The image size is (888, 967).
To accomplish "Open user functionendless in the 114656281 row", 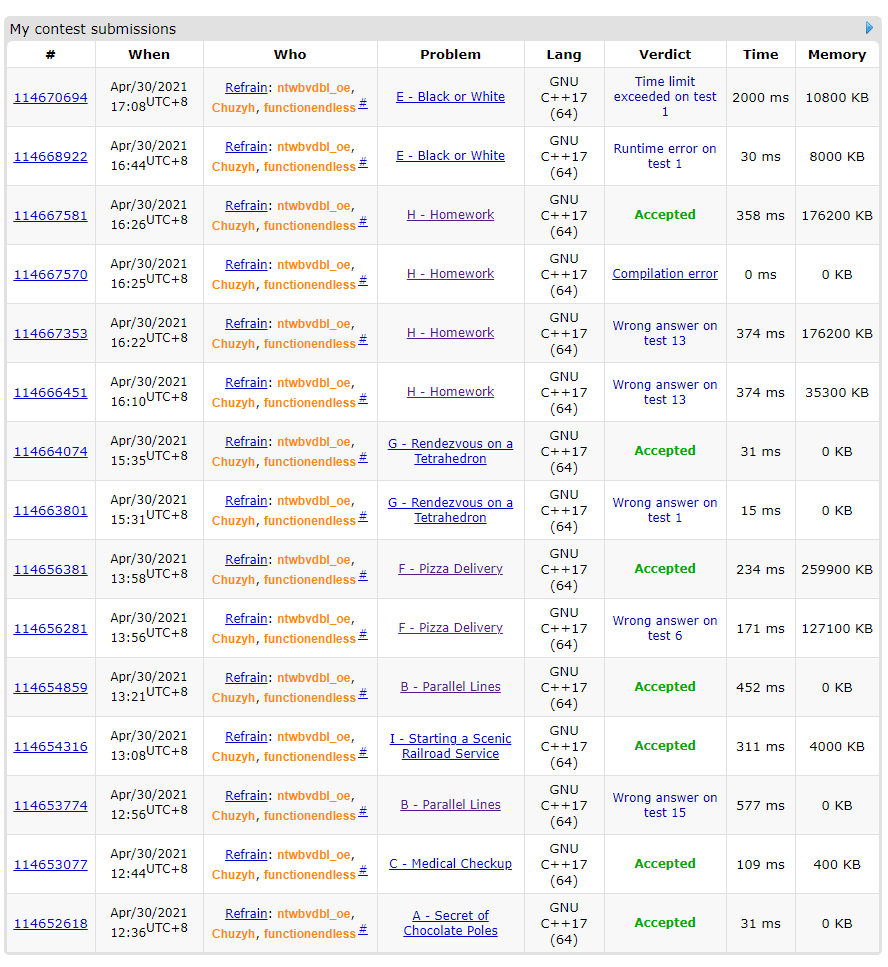I will click(x=310, y=639).
